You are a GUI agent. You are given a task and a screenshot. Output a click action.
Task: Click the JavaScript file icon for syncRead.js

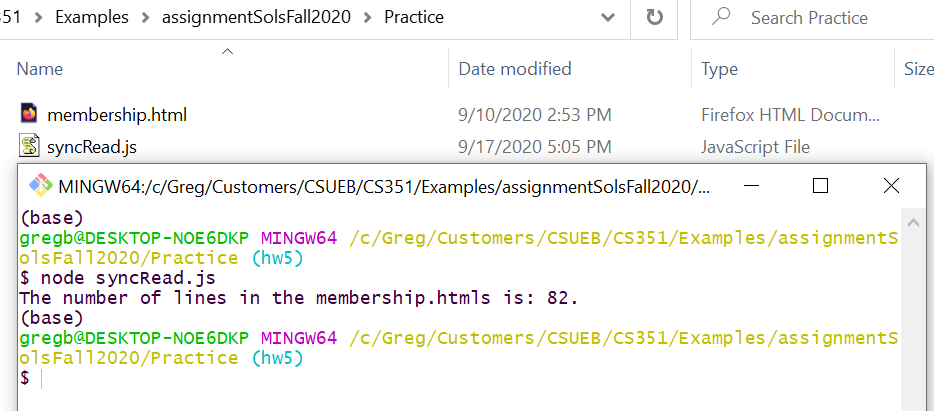coord(29,146)
